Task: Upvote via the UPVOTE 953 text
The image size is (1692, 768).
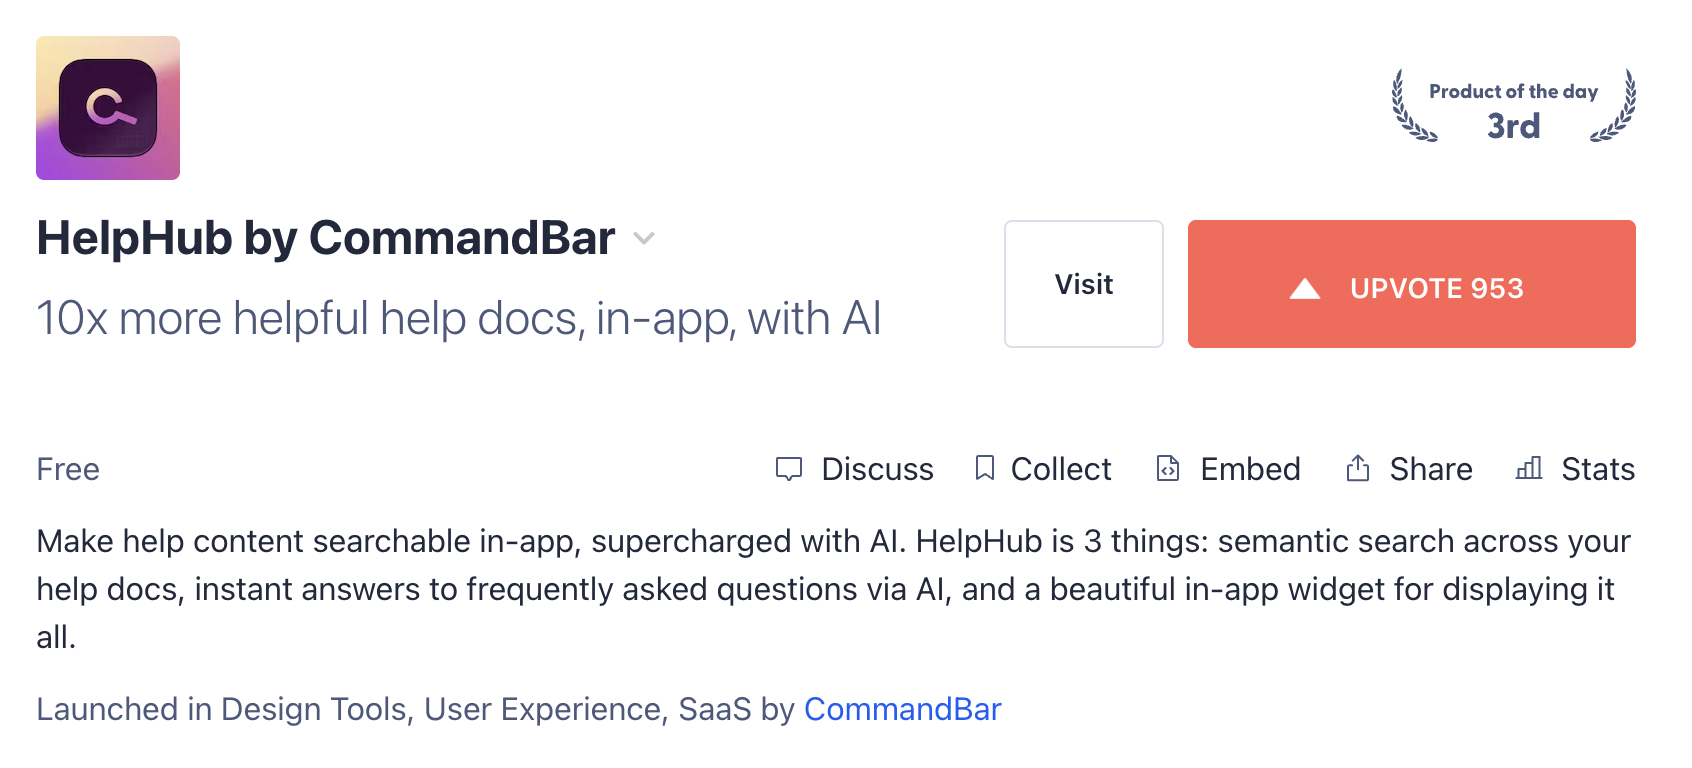Action: click(1436, 288)
